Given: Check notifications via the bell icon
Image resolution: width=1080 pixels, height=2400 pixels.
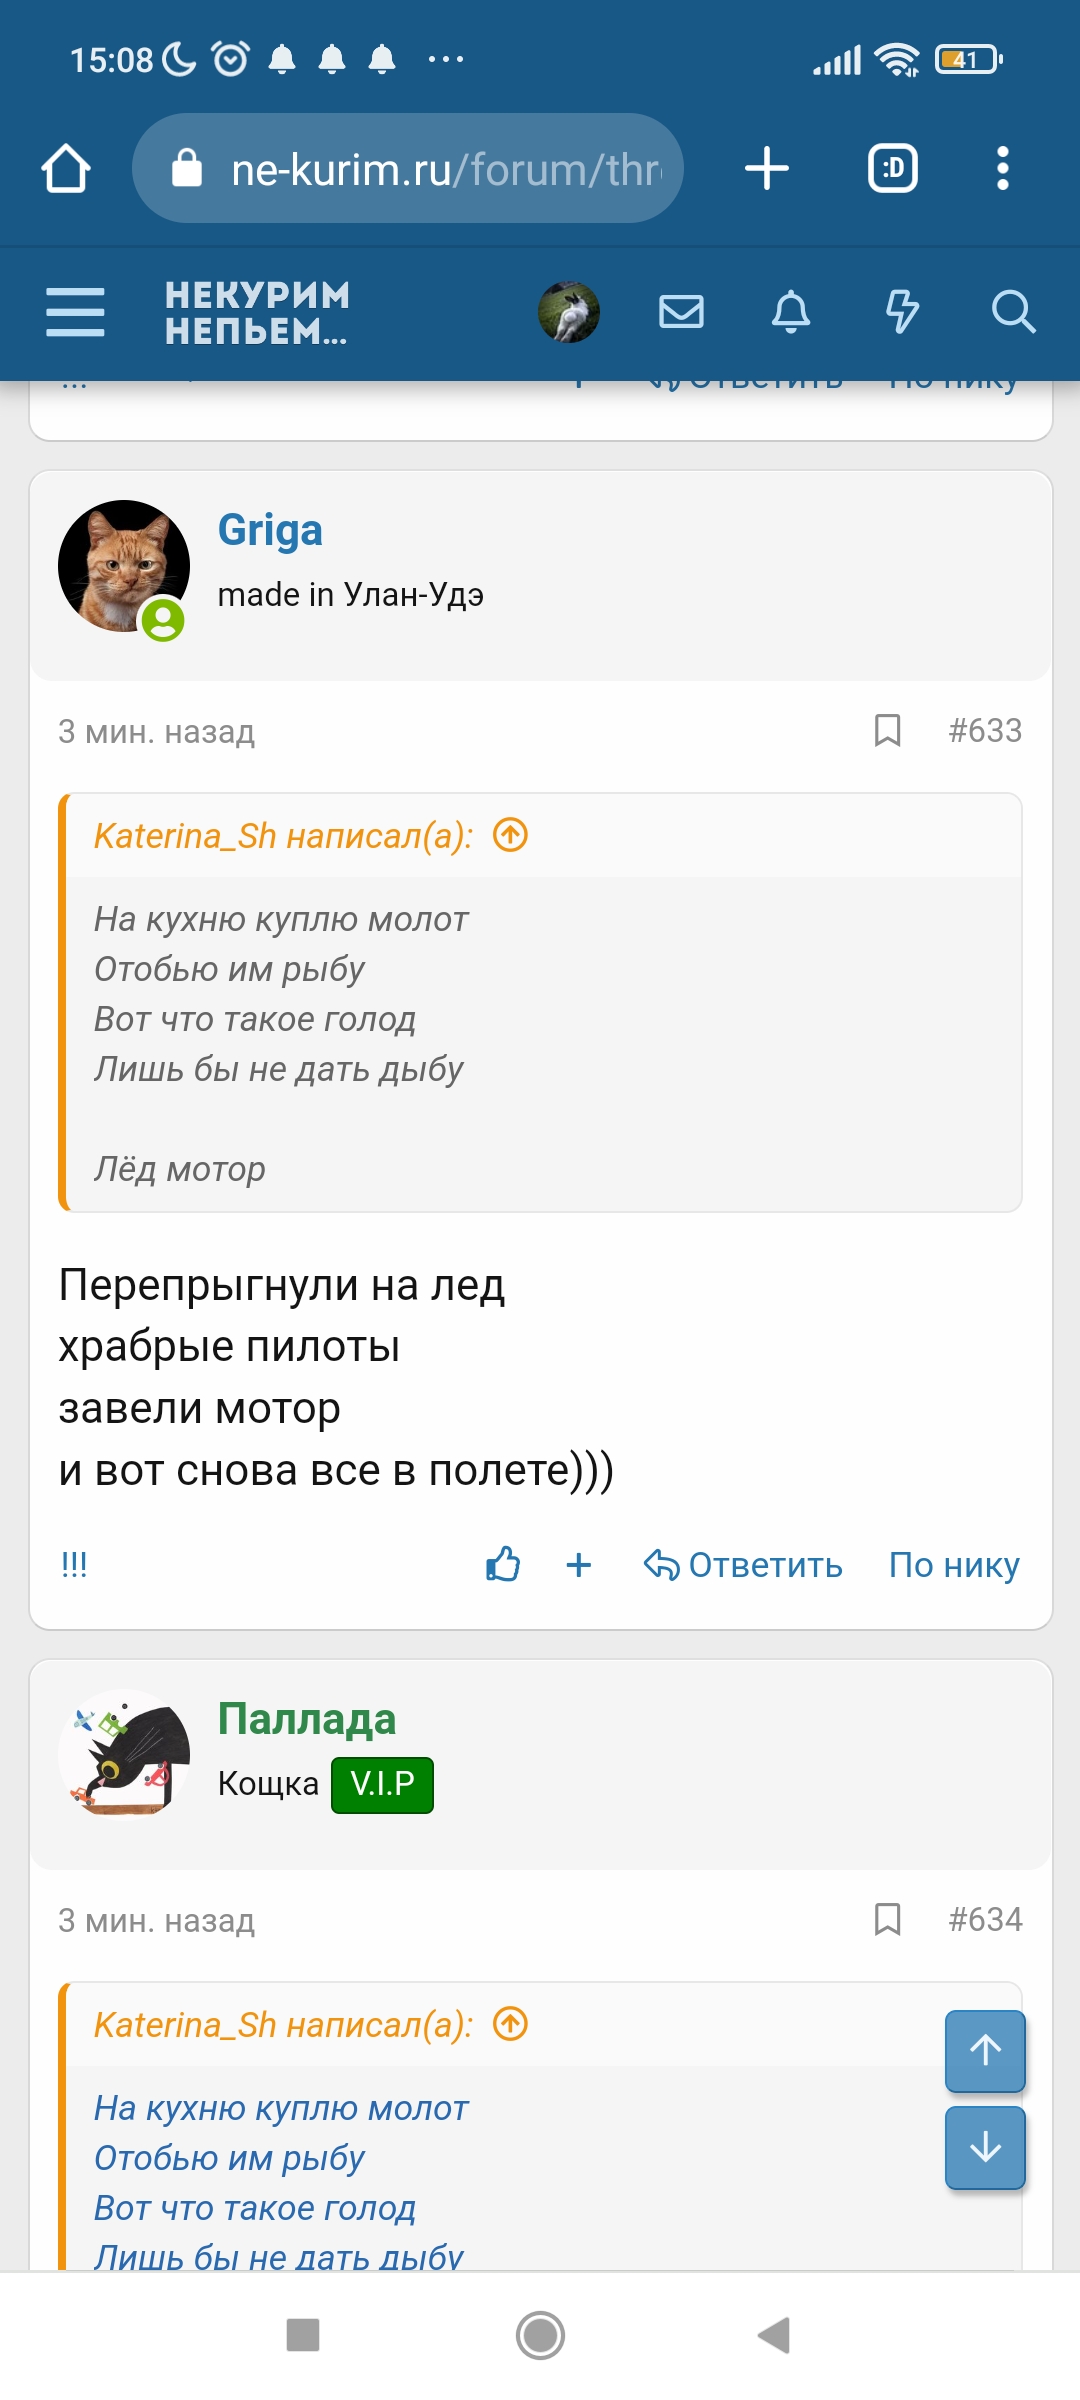Looking at the screenshot, I should point(791,313).
